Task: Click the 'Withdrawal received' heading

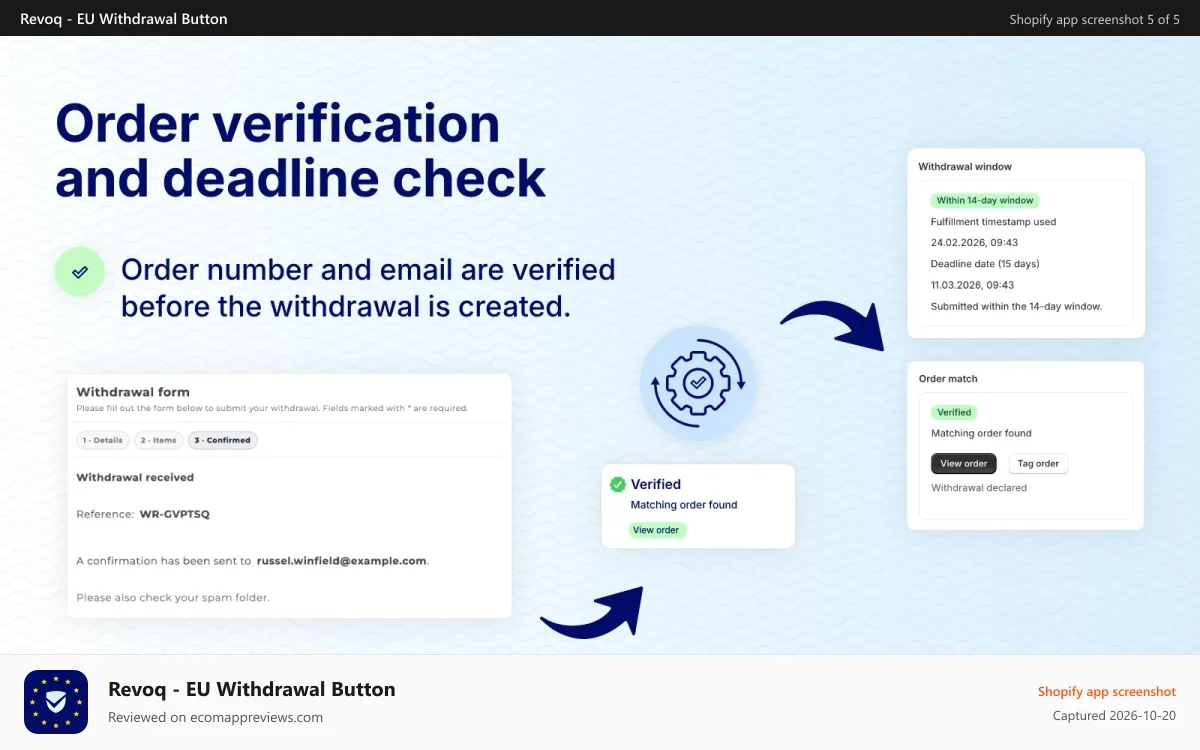Action: (135, 477)
